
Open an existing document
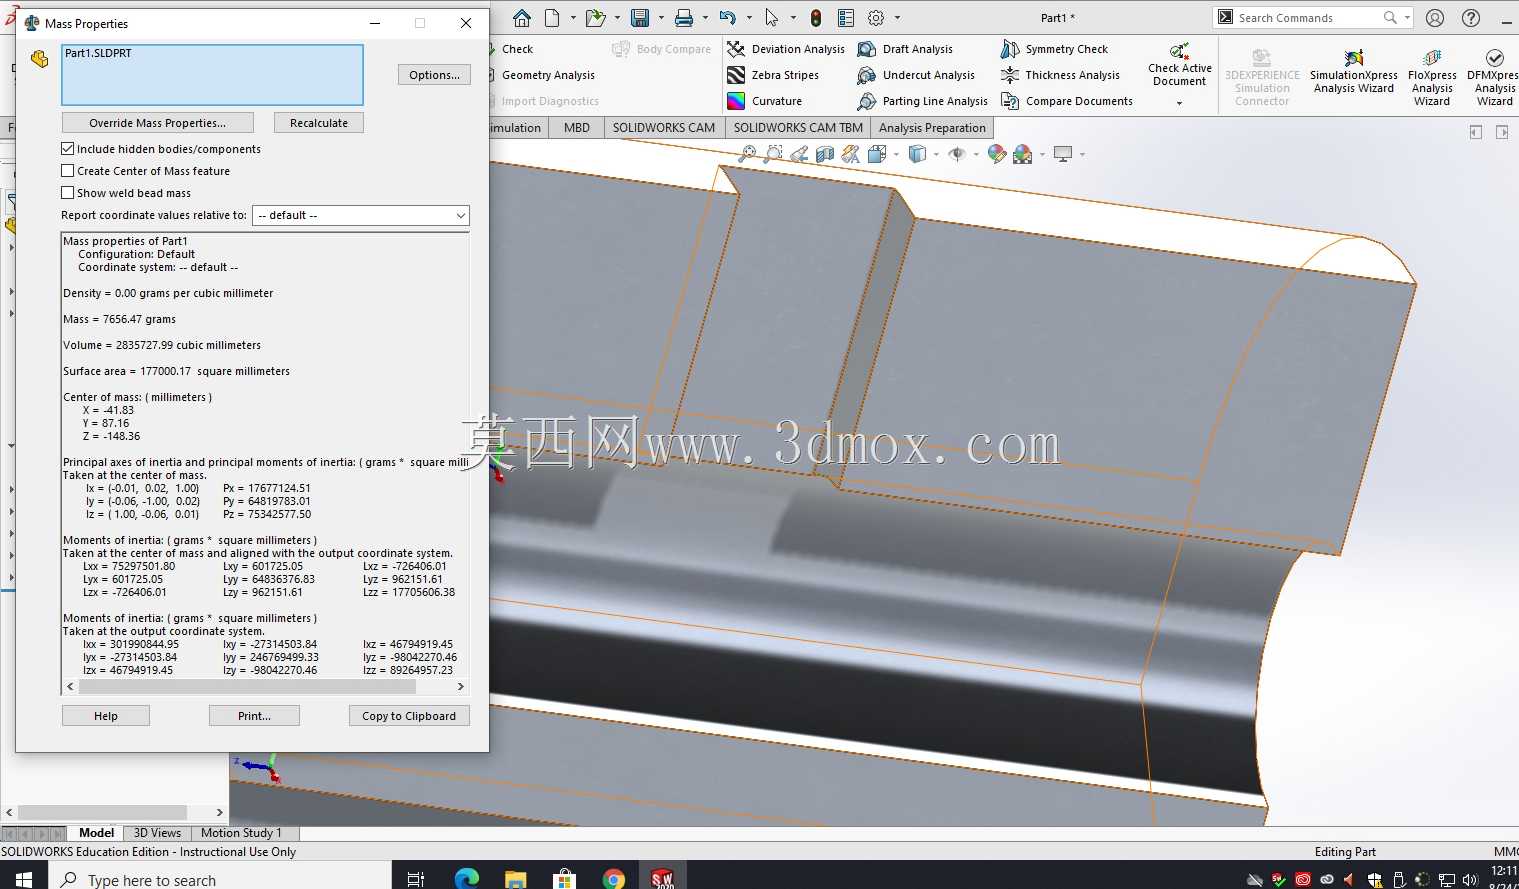click(x=596, y=18)
